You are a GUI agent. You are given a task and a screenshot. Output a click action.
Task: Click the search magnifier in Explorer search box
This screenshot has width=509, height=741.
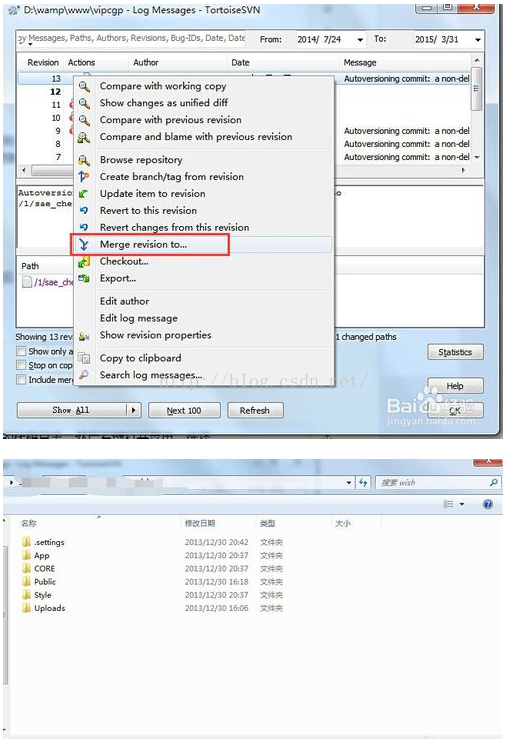point(493,483)
